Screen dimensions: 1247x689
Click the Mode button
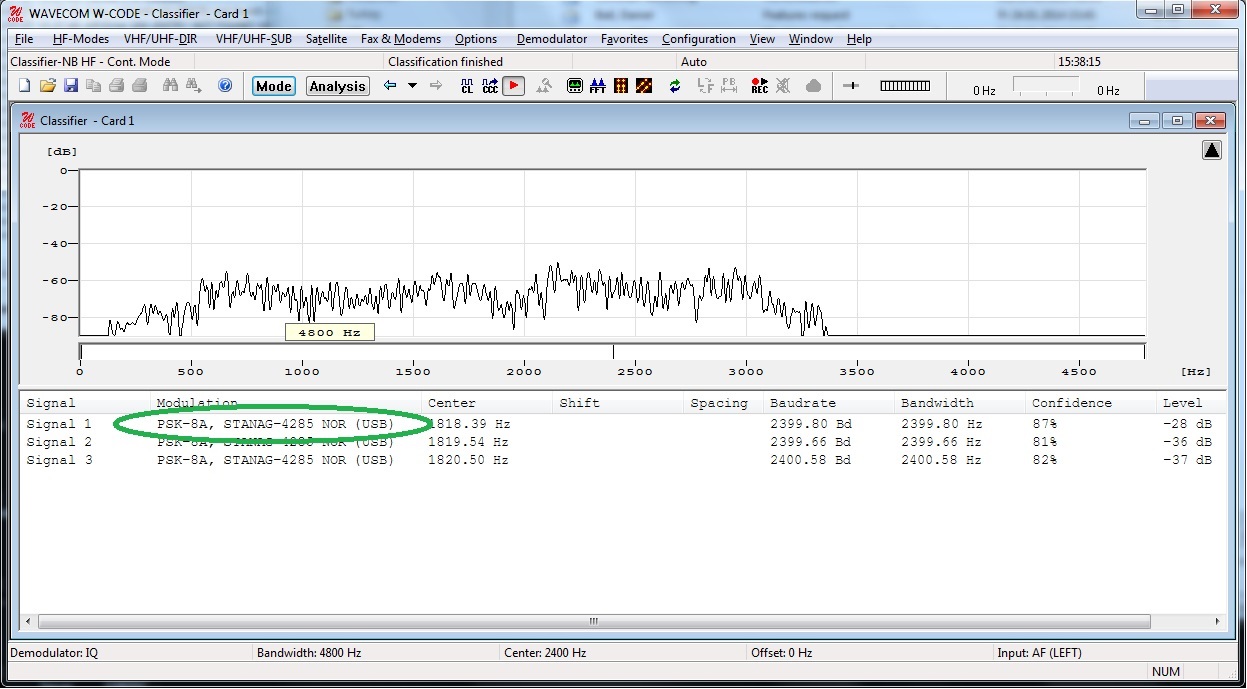[273, 86]
